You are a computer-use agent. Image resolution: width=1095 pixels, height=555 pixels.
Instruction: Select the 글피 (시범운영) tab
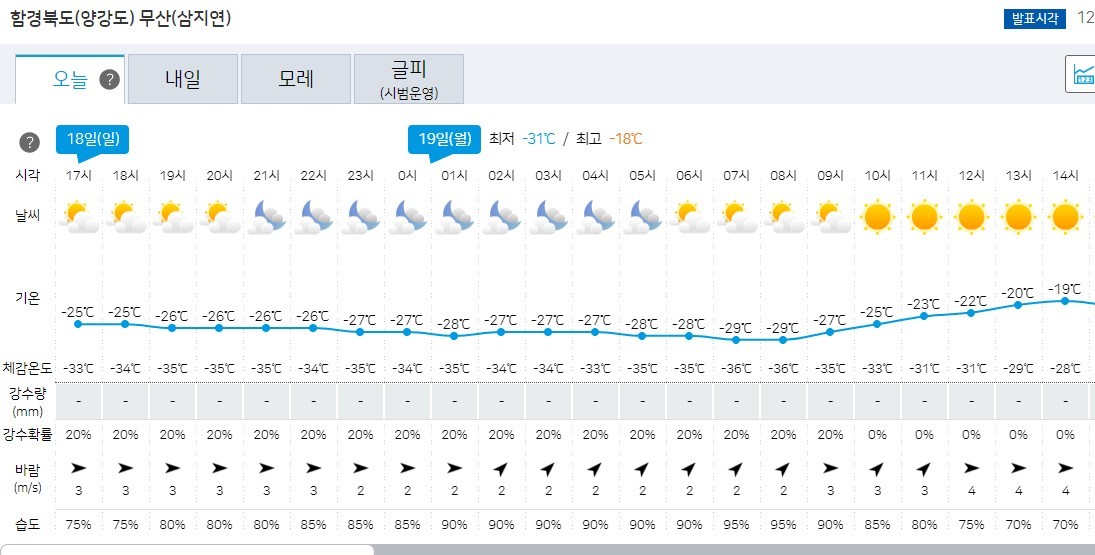coord(408,79)
